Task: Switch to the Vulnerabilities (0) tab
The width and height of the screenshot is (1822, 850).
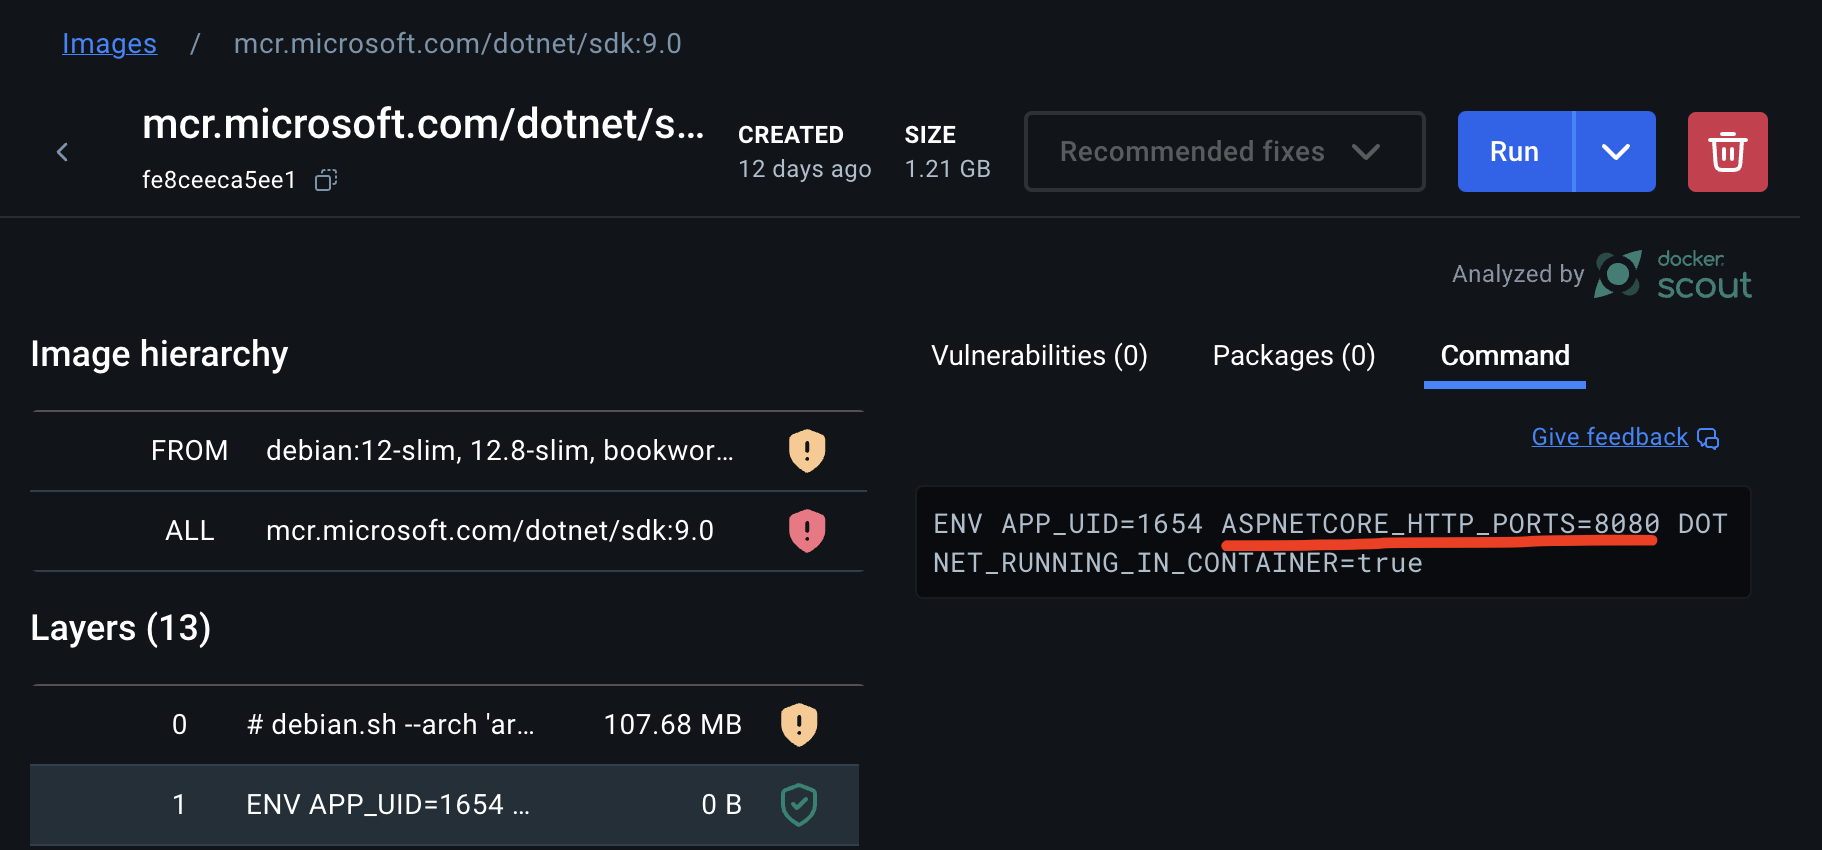Action: pyautogui.click(x=1039, y=356)
